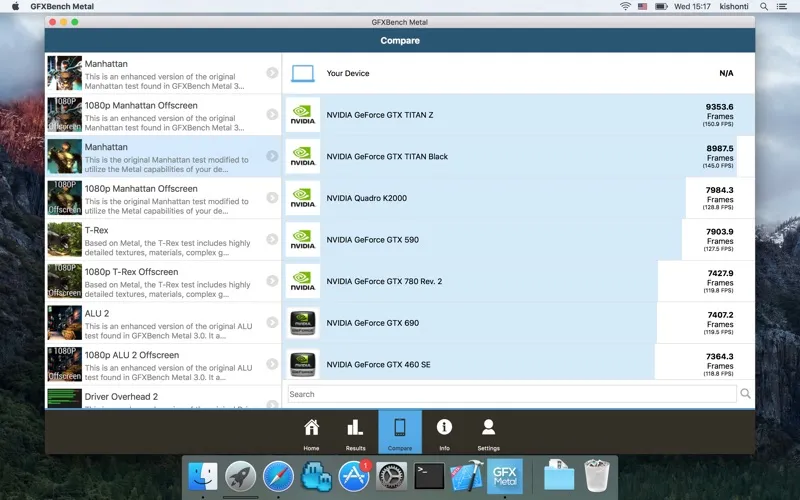Click the search magnifier icon

tap(745, 394)
